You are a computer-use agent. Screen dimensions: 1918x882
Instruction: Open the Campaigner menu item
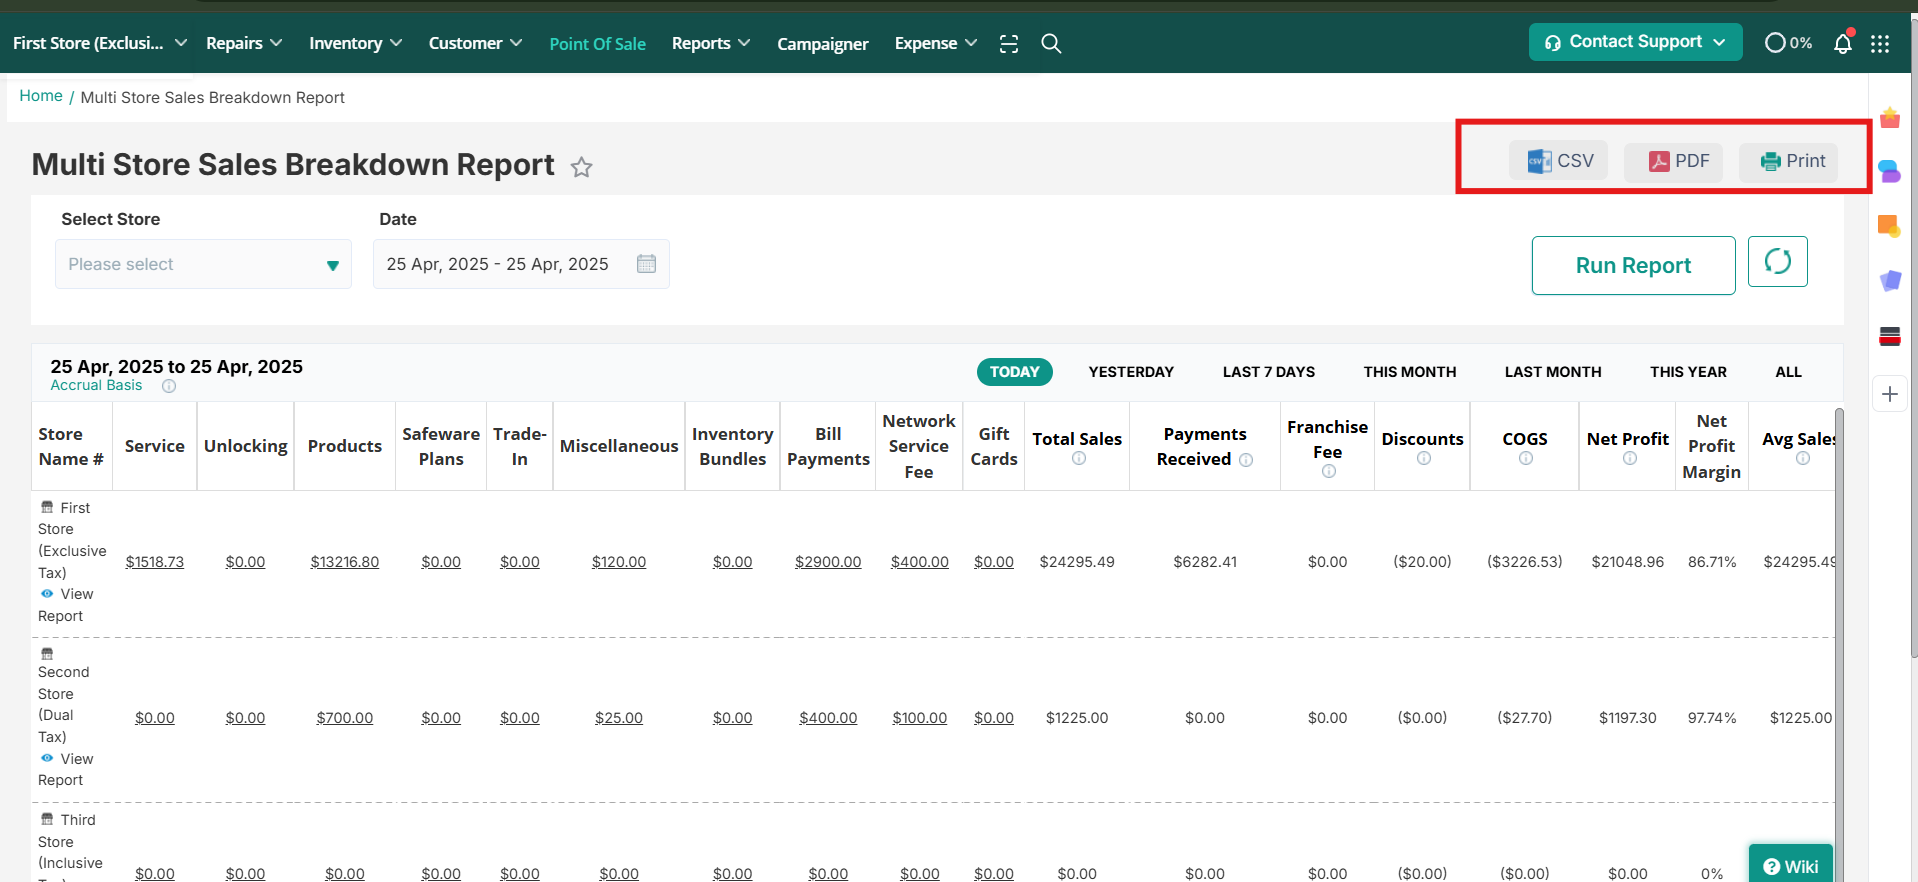[822, 44]
